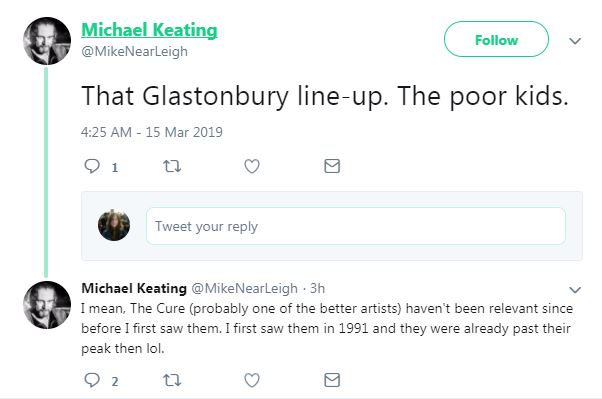Click Michael Keating name in the reply tweet

point(134,288)
